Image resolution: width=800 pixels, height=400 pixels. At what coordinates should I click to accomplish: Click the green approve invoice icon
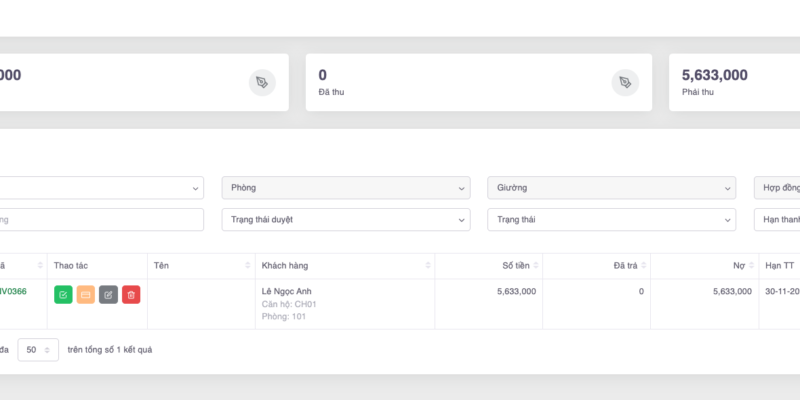coord(63,294)
